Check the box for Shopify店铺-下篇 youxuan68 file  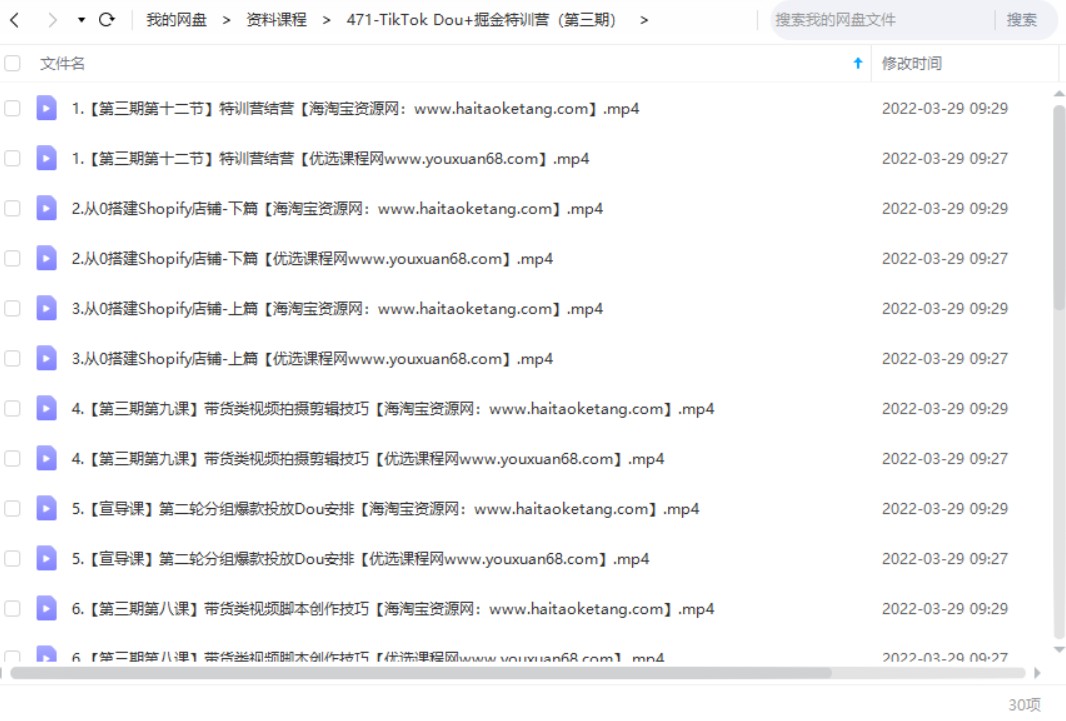[12, 258]
